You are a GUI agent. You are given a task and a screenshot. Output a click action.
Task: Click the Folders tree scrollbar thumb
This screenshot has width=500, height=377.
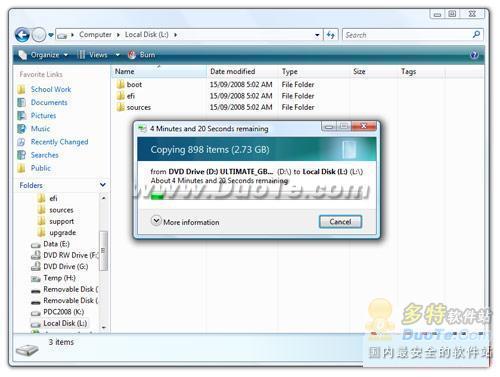click(103, 251)
